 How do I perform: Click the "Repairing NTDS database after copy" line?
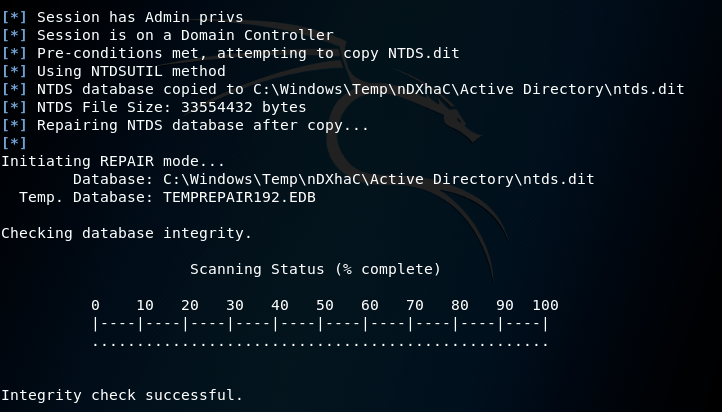point(203,125)
